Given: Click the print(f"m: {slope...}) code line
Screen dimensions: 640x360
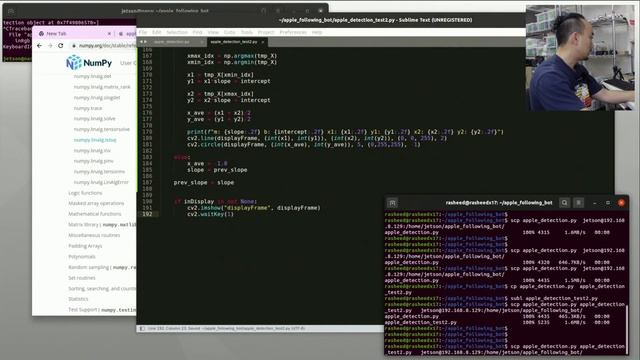Looking at the screenshot, I should (x=345, y=132).
